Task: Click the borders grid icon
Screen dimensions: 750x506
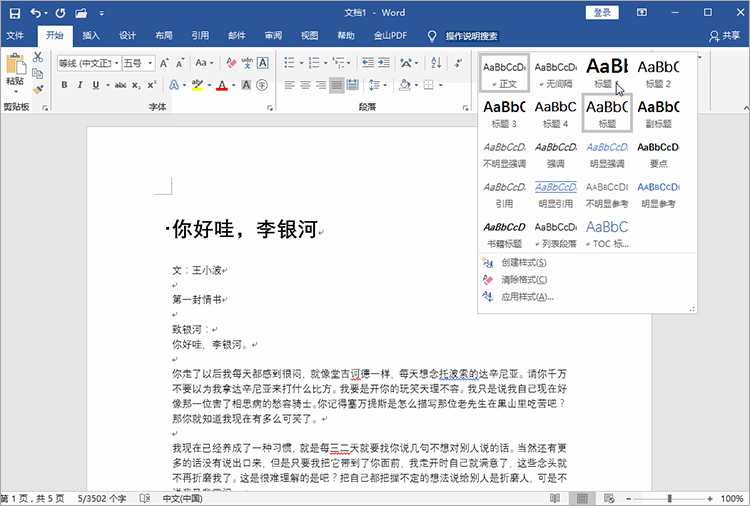Action: pyautogui.click(x=429, y=85)
